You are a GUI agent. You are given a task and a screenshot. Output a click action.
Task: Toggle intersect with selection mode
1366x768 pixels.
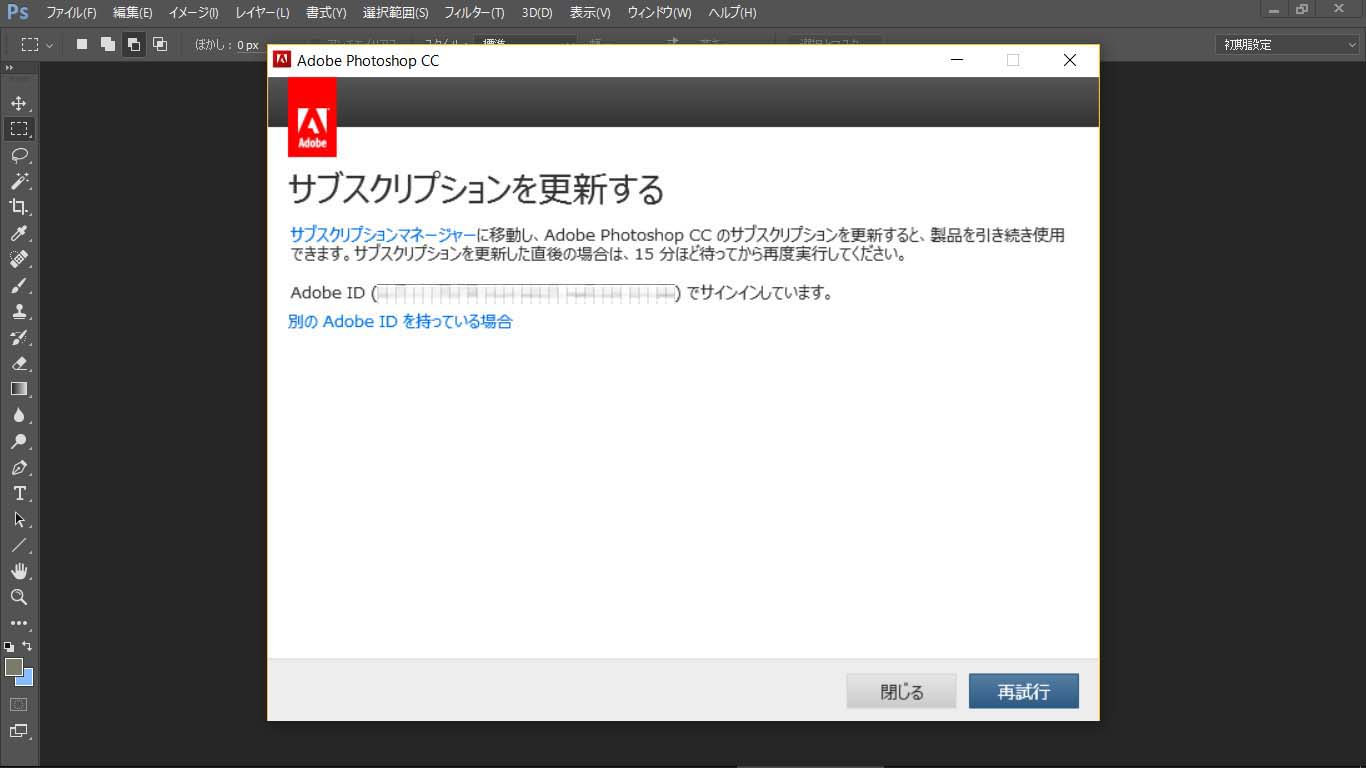tap(160, 44)
